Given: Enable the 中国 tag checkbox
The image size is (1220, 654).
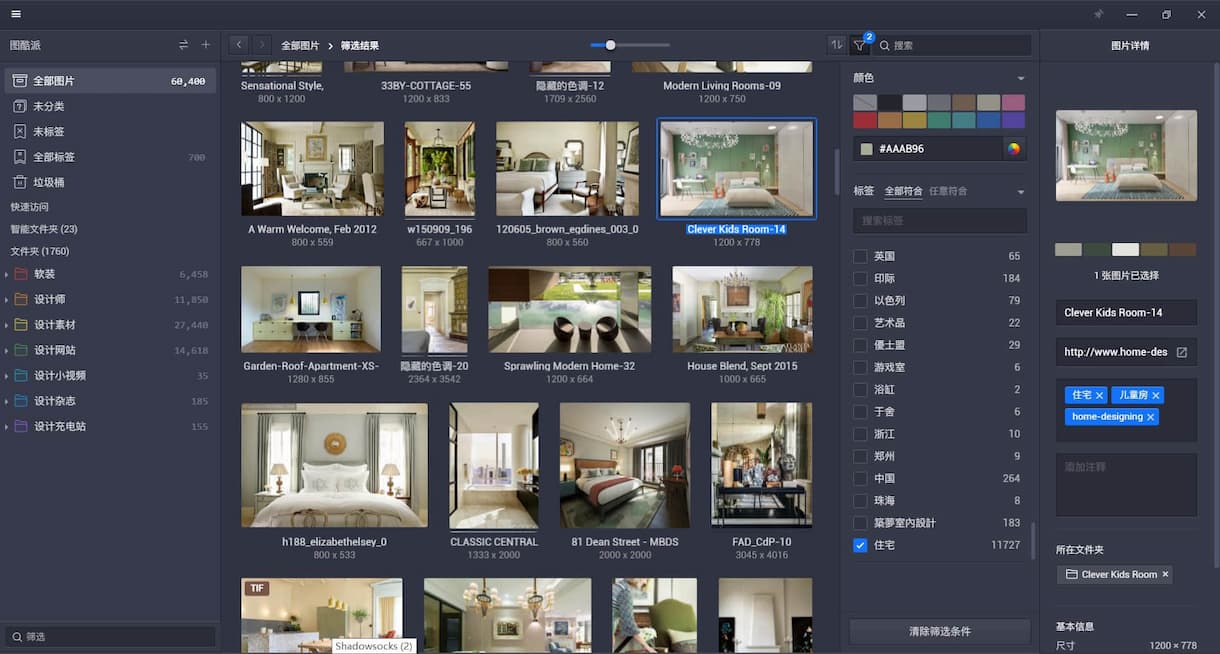Looking at the screenshot, I should (x=860, y=478).
